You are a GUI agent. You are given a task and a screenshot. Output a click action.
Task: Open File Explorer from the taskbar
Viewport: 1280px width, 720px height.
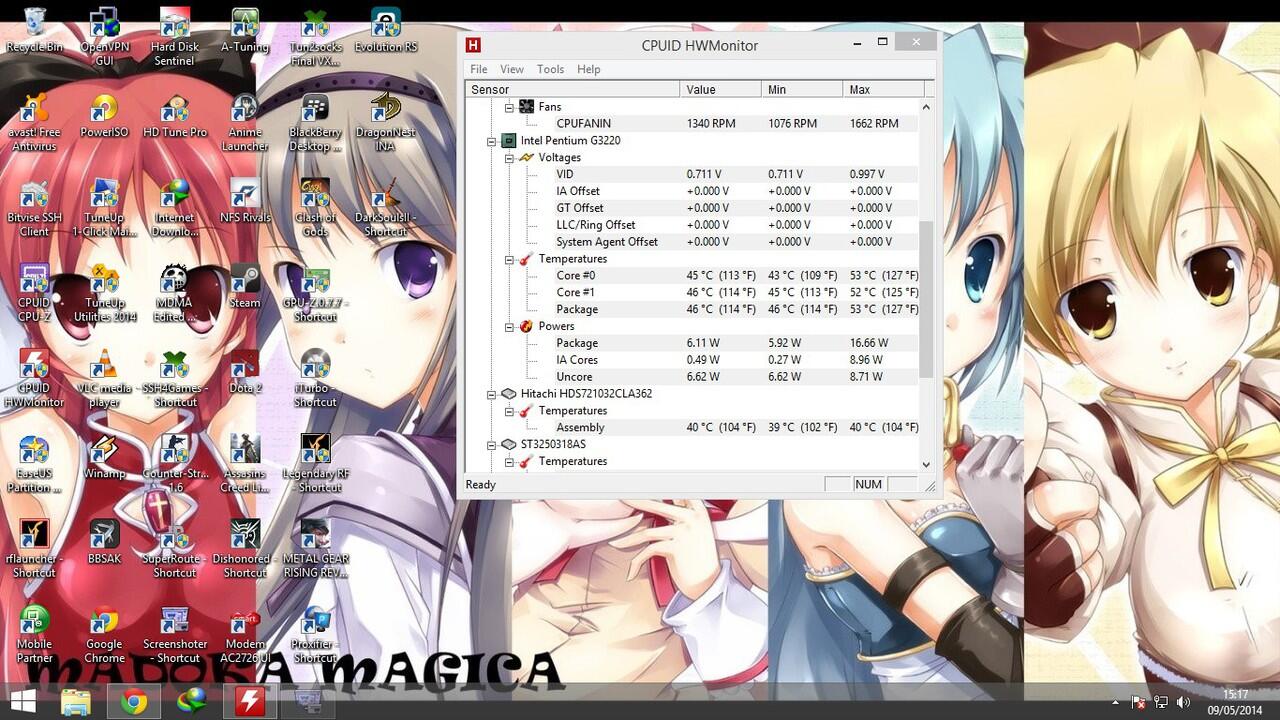76,702
